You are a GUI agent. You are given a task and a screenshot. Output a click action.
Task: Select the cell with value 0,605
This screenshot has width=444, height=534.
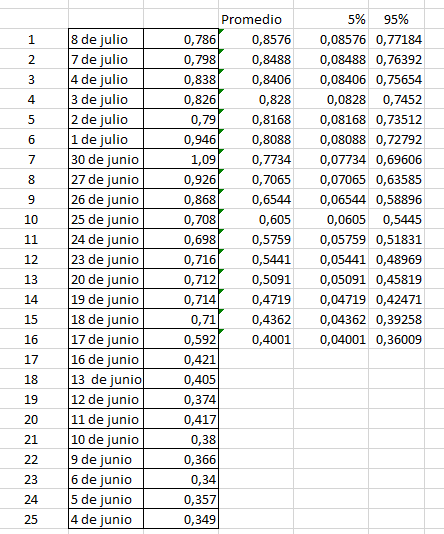[256, 219]
